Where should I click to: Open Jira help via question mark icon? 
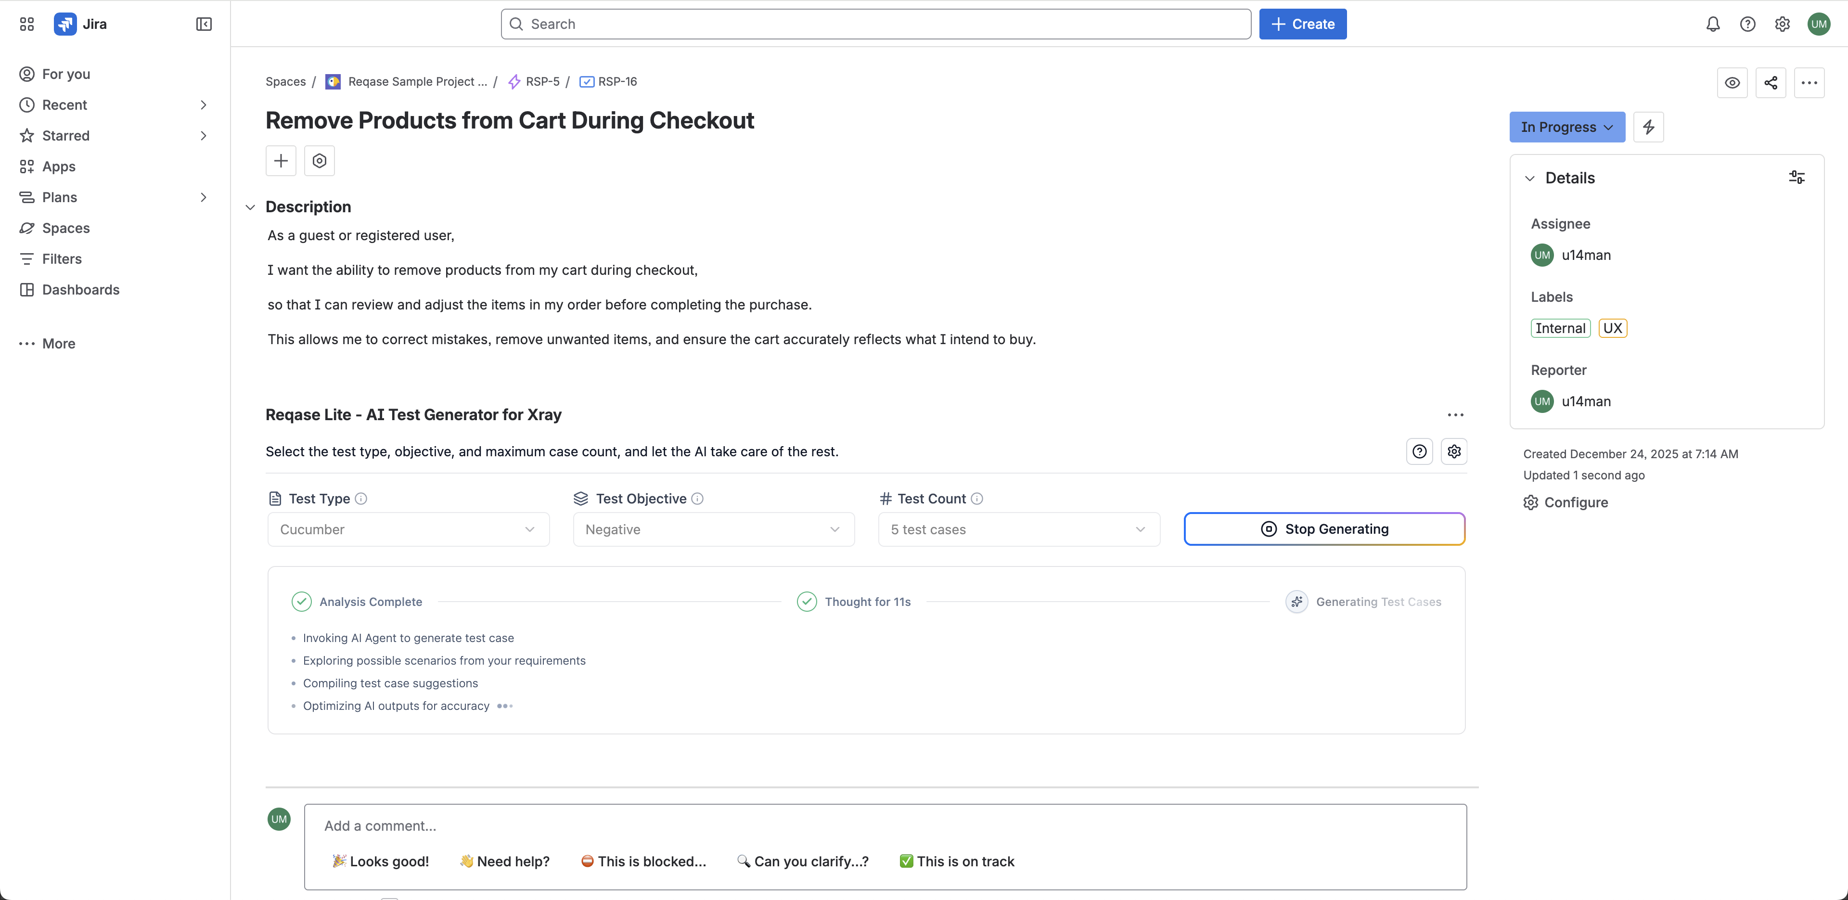1748,23
